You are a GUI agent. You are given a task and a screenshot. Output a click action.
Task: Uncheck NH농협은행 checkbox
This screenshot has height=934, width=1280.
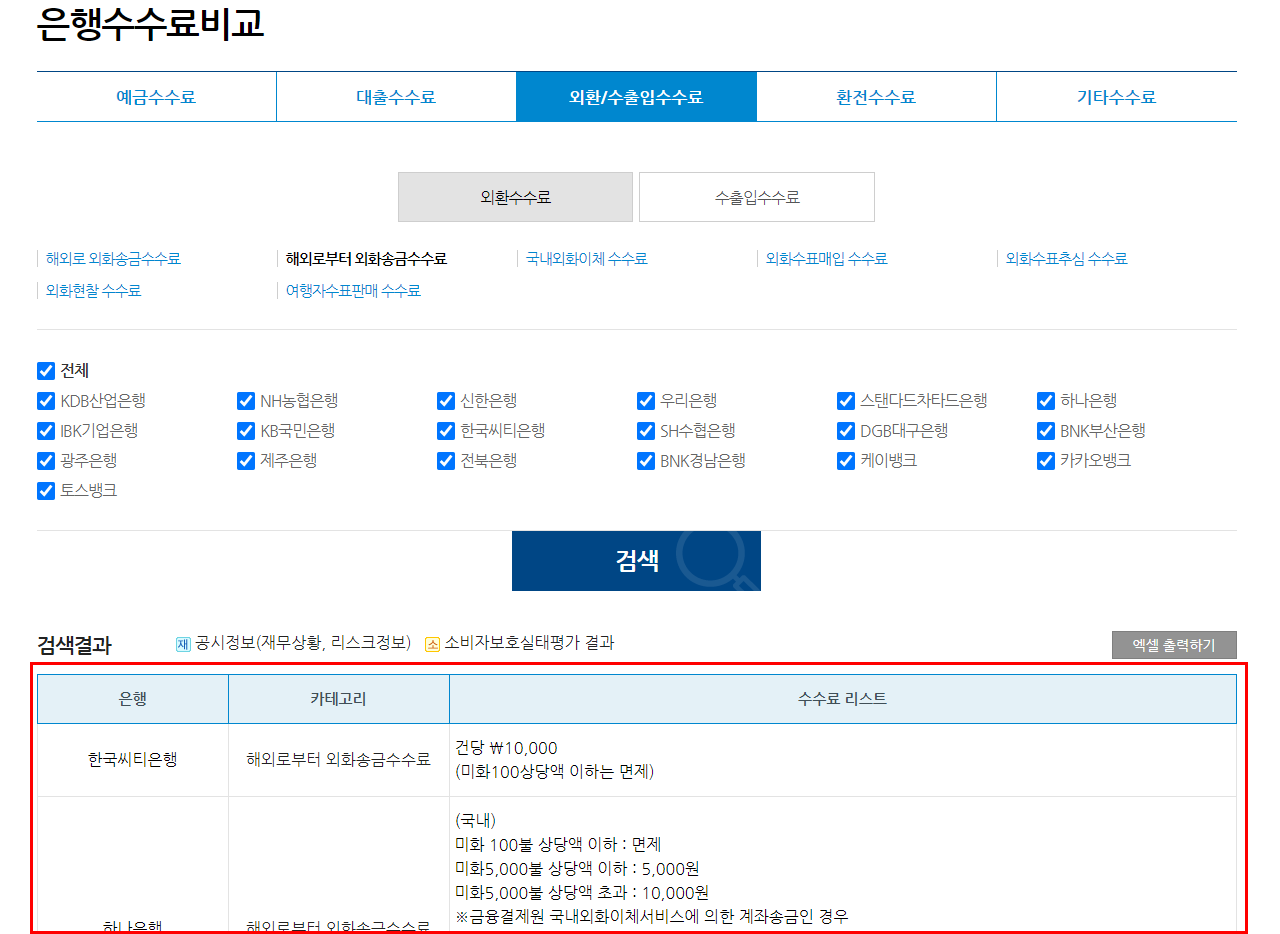tap(246, 401)
